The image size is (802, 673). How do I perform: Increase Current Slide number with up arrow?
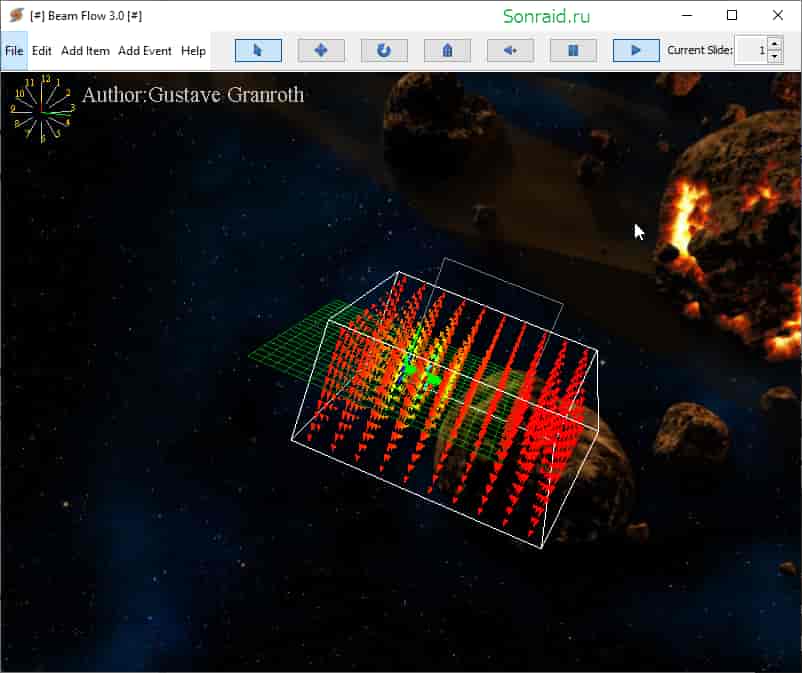[x=774, y=44]
